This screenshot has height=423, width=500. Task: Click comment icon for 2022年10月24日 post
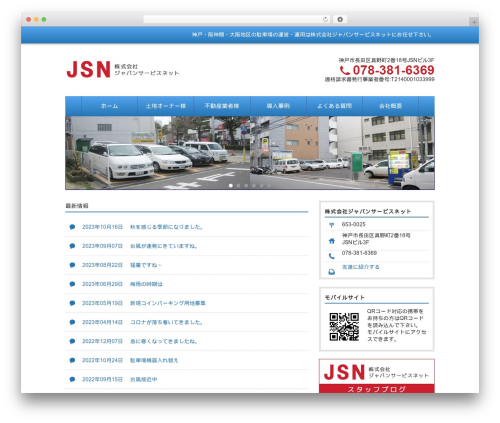click(72, 360)
